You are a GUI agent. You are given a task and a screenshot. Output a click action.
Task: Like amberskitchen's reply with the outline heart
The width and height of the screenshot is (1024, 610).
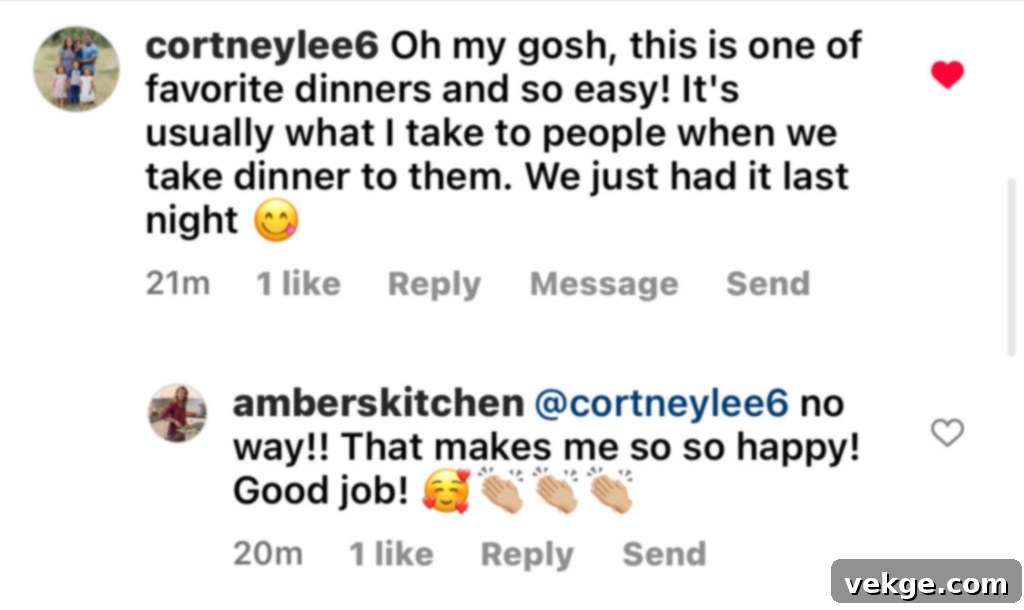(947, 433)
